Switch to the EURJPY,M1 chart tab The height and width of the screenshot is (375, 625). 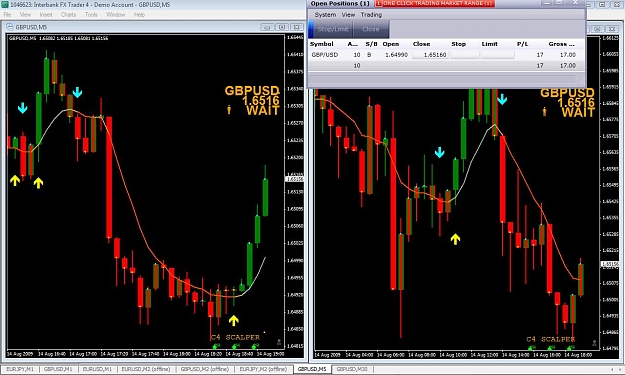20,369
